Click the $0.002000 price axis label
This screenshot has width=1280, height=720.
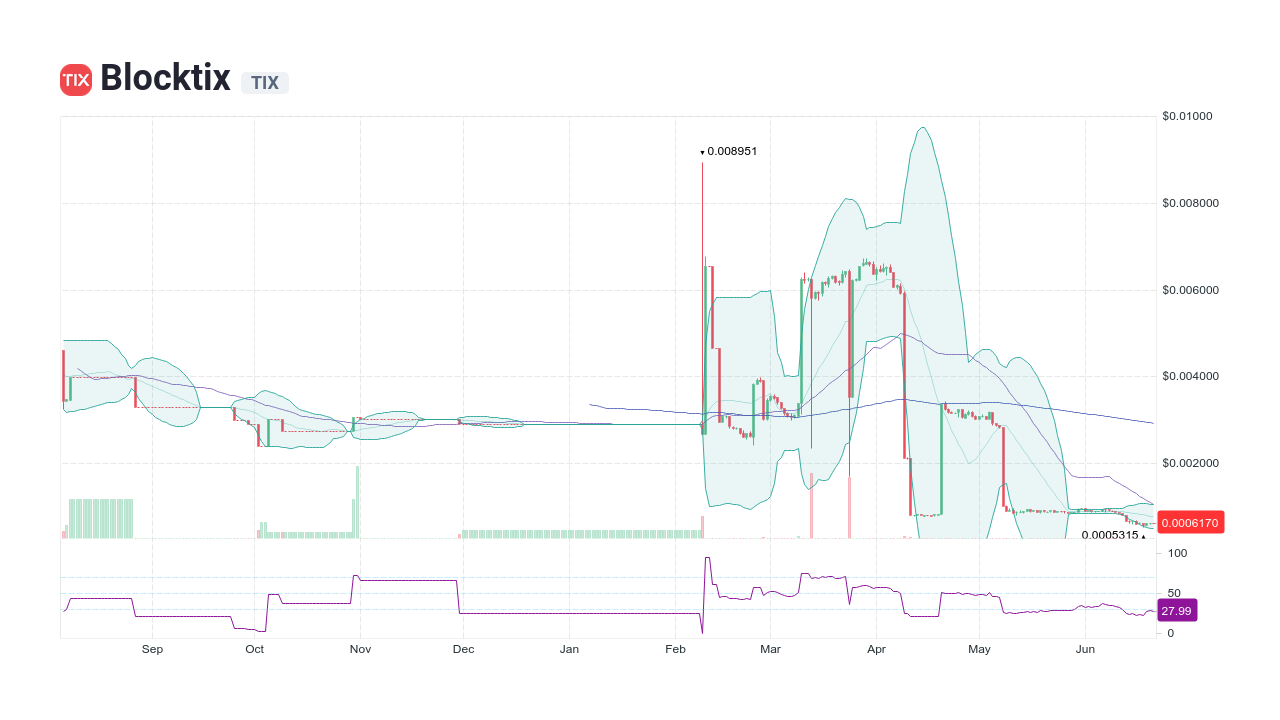[1190, 463]
